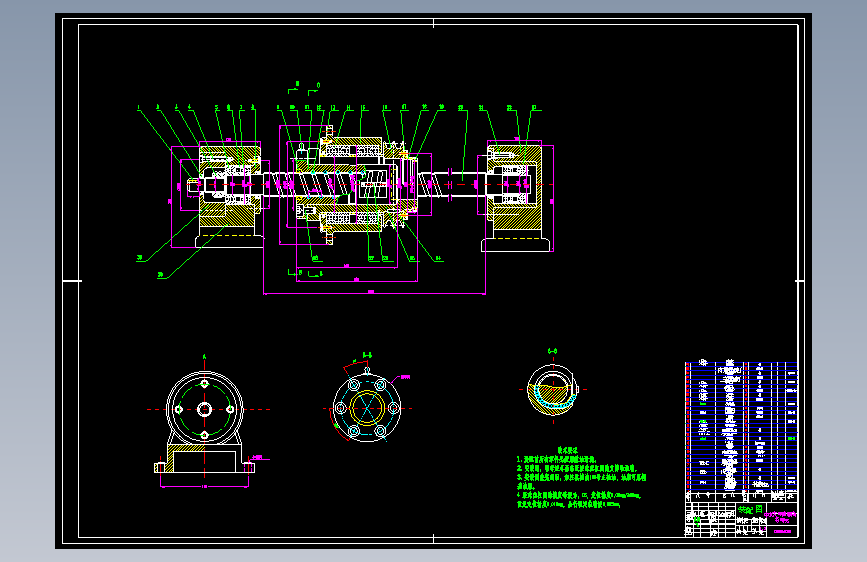Click the last line of technical requirements
This screenshot has width=867, height=562.
click(x=568, y=504)
